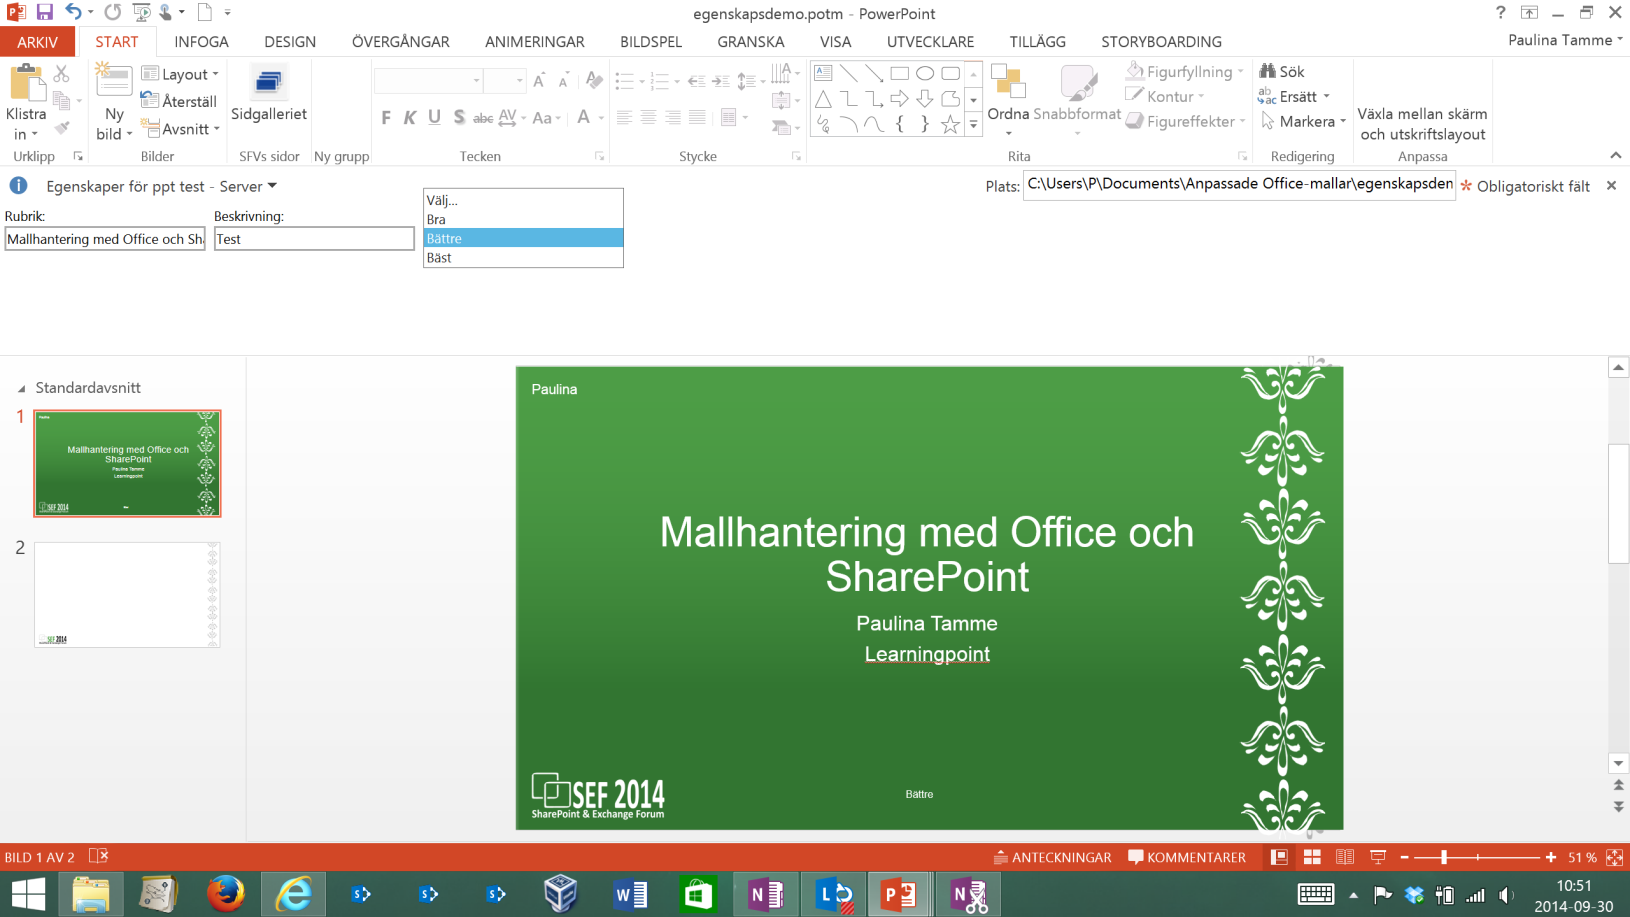This screenshot has width=1630, height=917.
Task: Click KOMMENTARER in the status bar
Action: coord(1187,857)
